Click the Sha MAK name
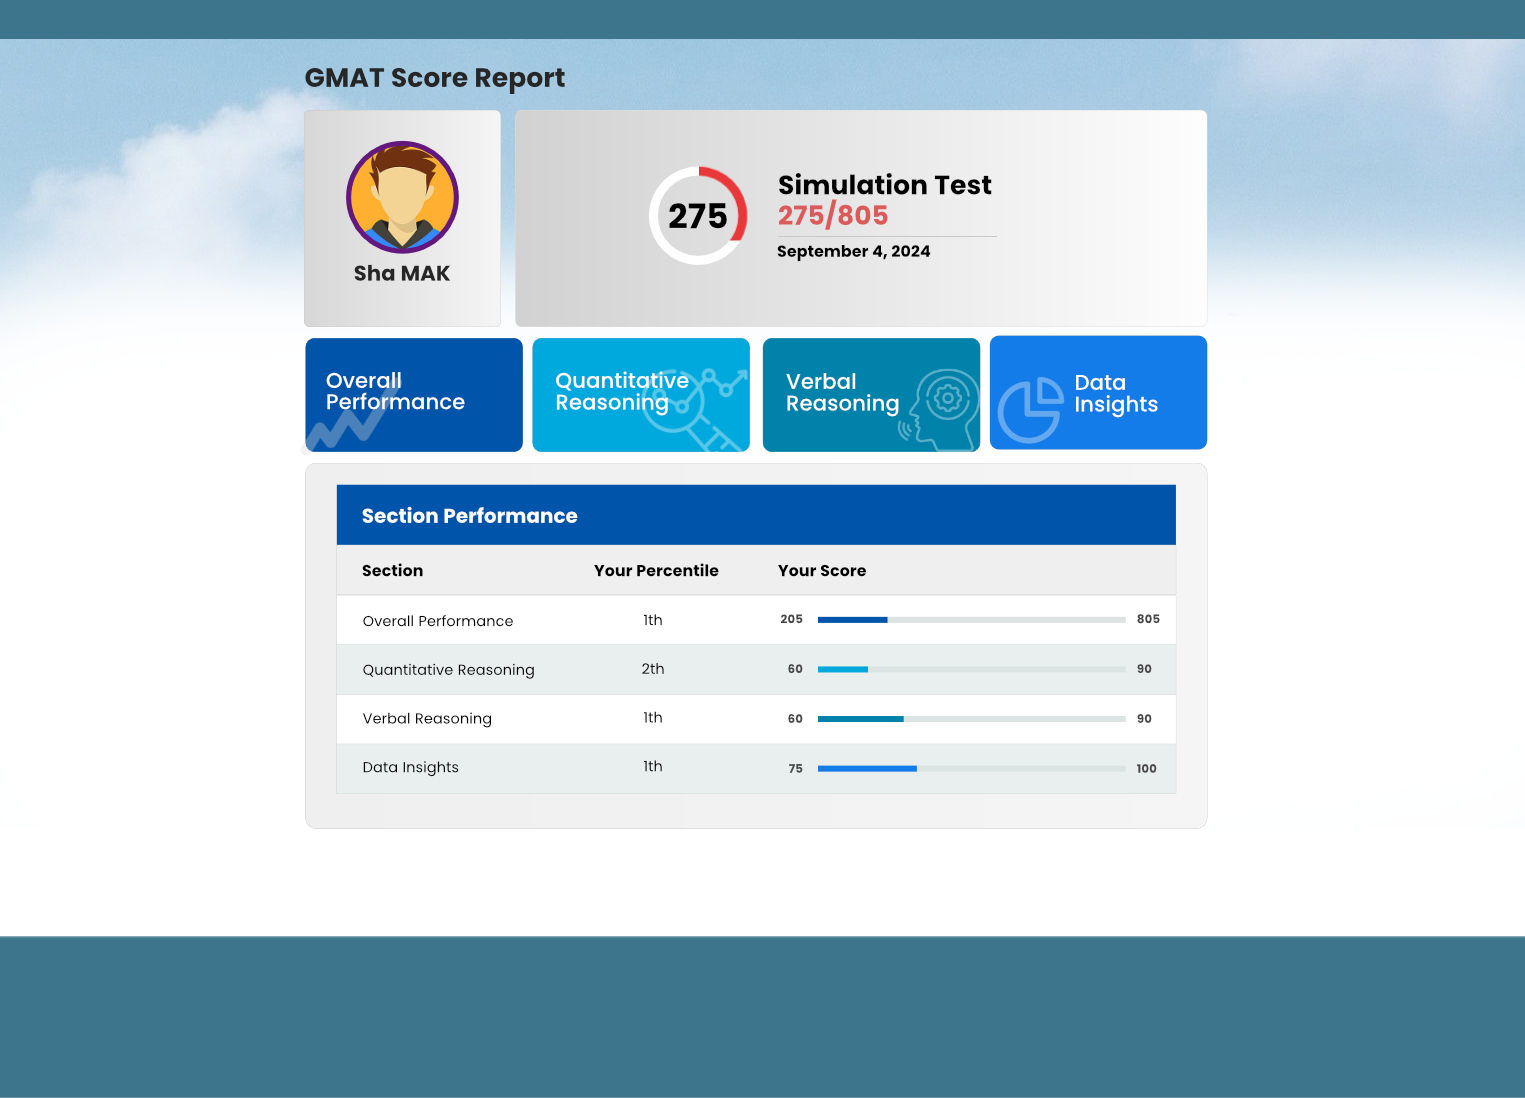This screenshot has width=1525, height=1098. pyautogui.click(x=402, y=273)
